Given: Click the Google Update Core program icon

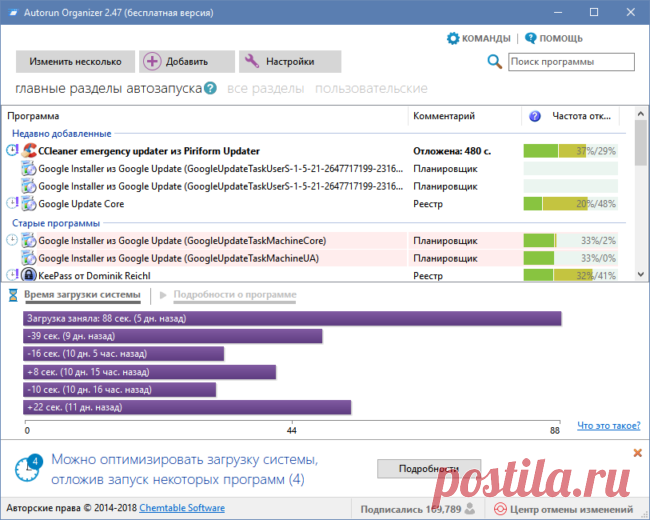Looking at the screenshot, I should pos(29,204).
